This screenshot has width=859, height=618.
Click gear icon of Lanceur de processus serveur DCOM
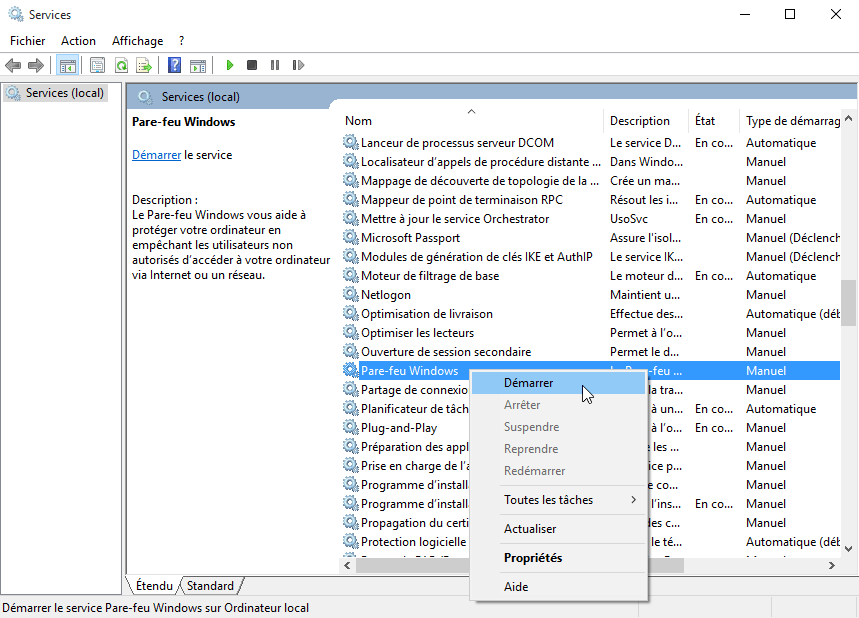(351, 142)
